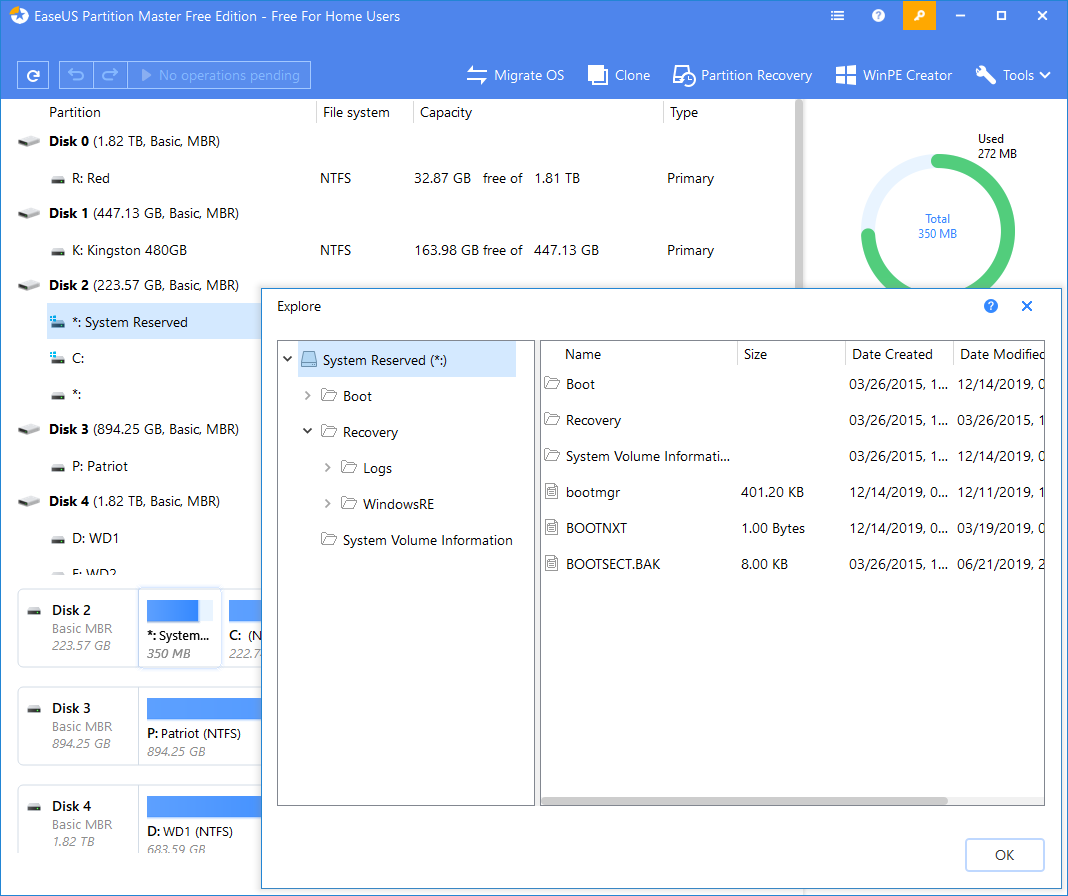Select *: System Reserved partition row
The width and height of the screenshot is (1068, 896).
(154, 322)
